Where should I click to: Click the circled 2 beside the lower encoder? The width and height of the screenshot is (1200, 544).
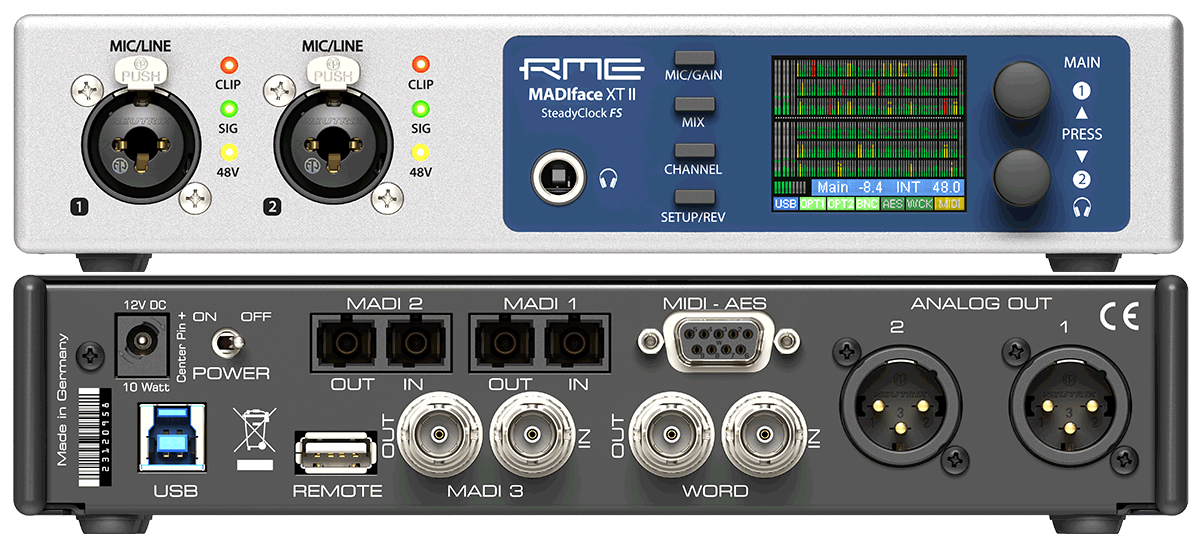click(x=1081, y=181)
